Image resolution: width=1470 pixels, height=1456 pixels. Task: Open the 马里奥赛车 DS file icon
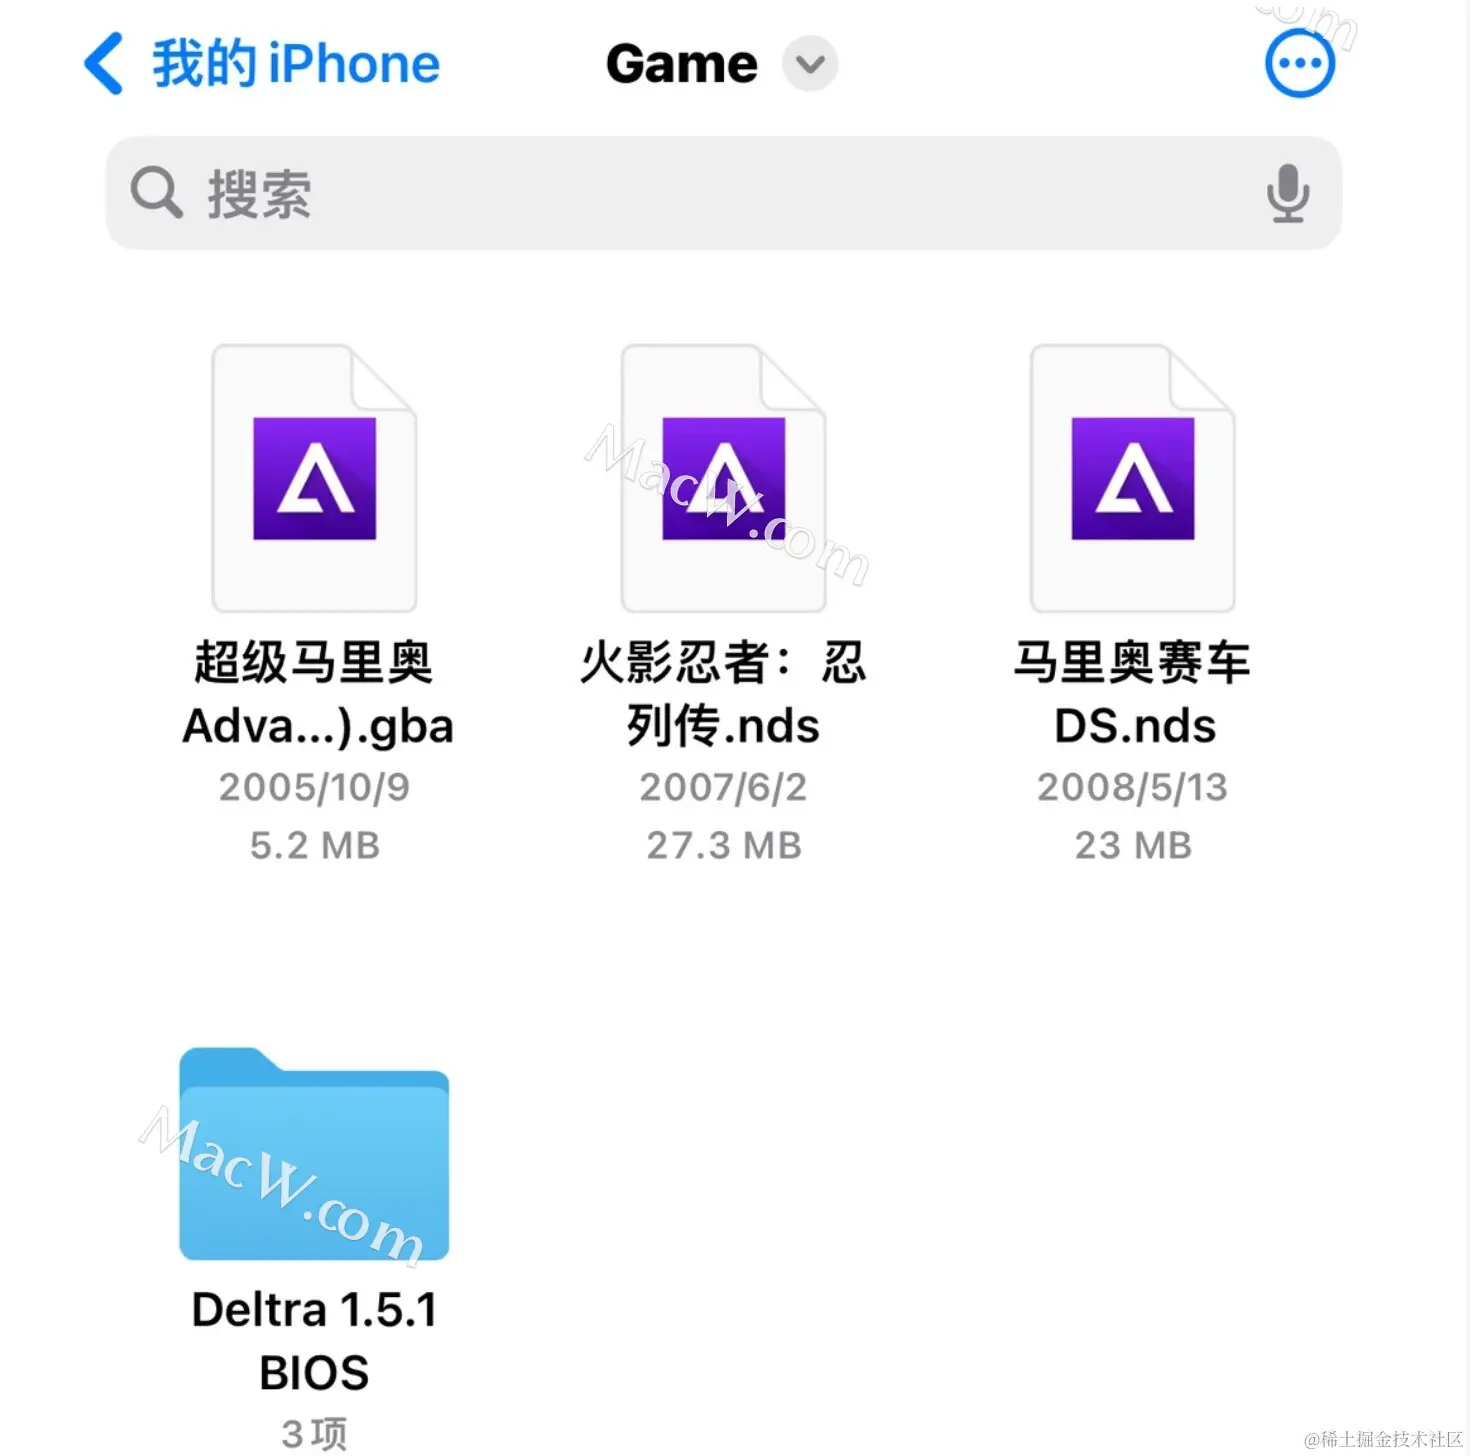(x=1133, y=478)
